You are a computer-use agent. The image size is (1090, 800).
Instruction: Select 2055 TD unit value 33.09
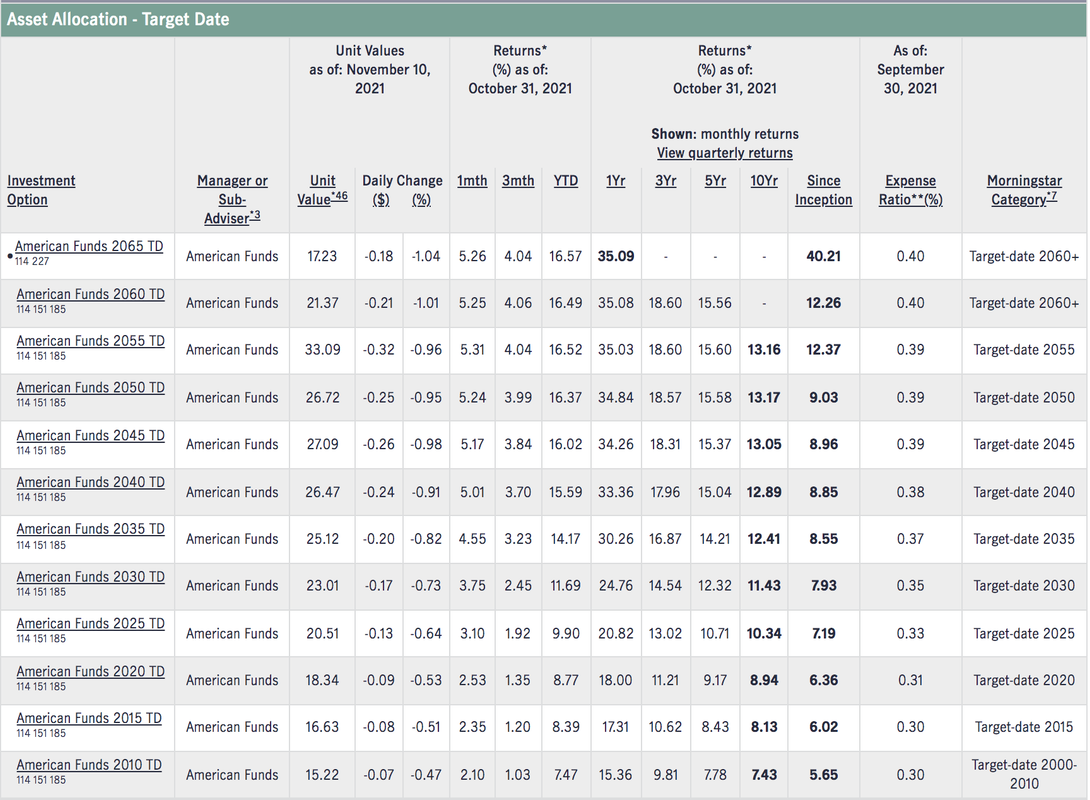pos(323,350)
